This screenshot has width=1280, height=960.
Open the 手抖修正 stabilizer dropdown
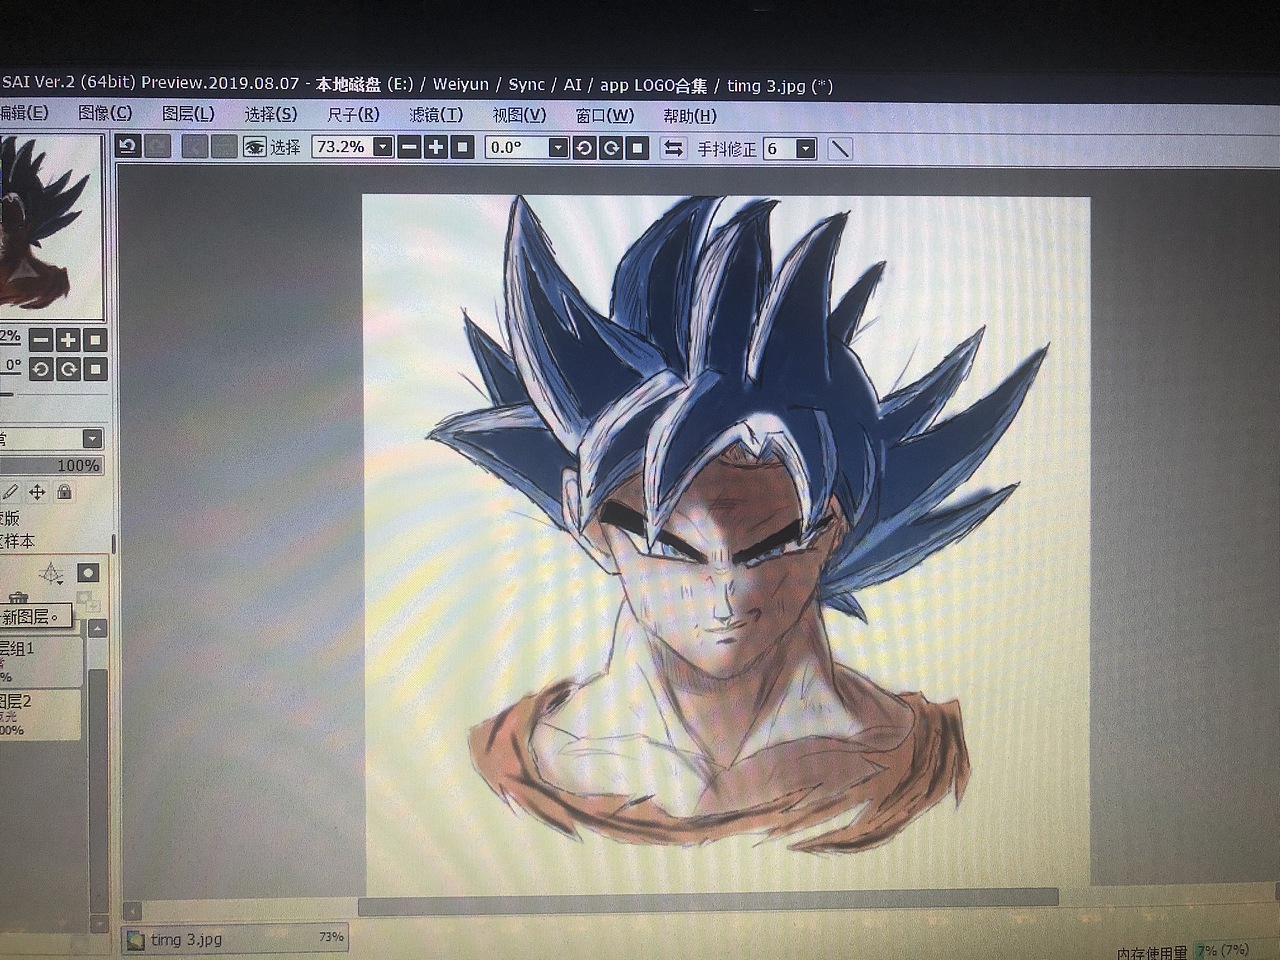[806, 149]
